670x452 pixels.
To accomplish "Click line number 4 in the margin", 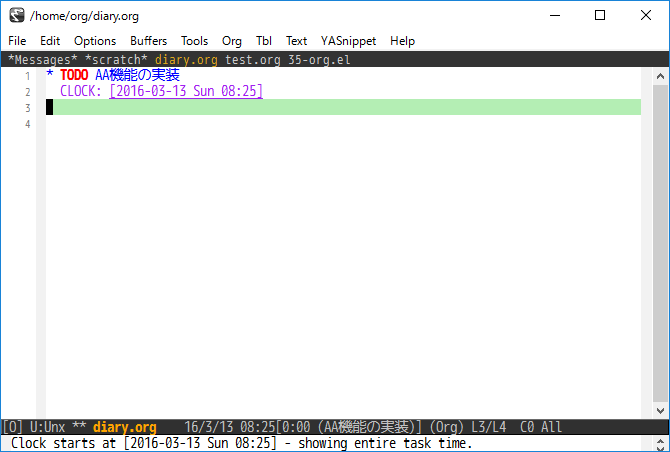I will [28, 124].
